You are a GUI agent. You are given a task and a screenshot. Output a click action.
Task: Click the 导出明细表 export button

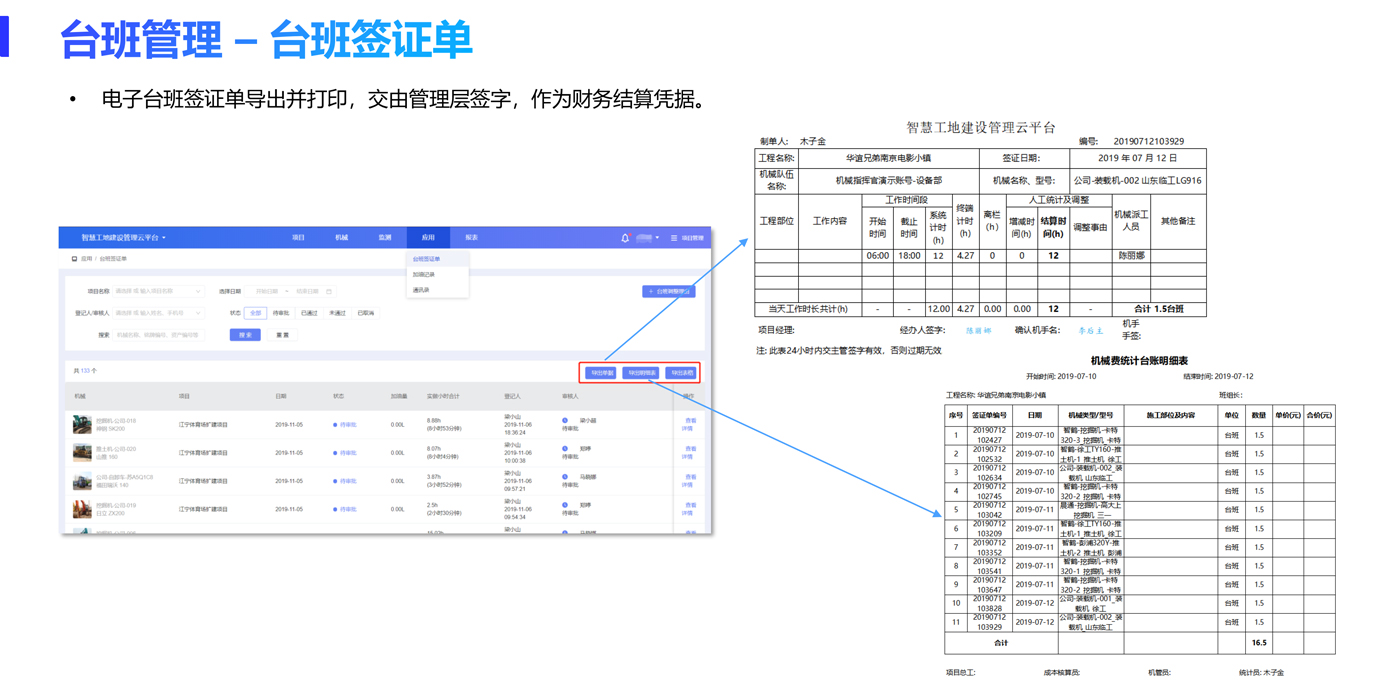click(641, 373)
